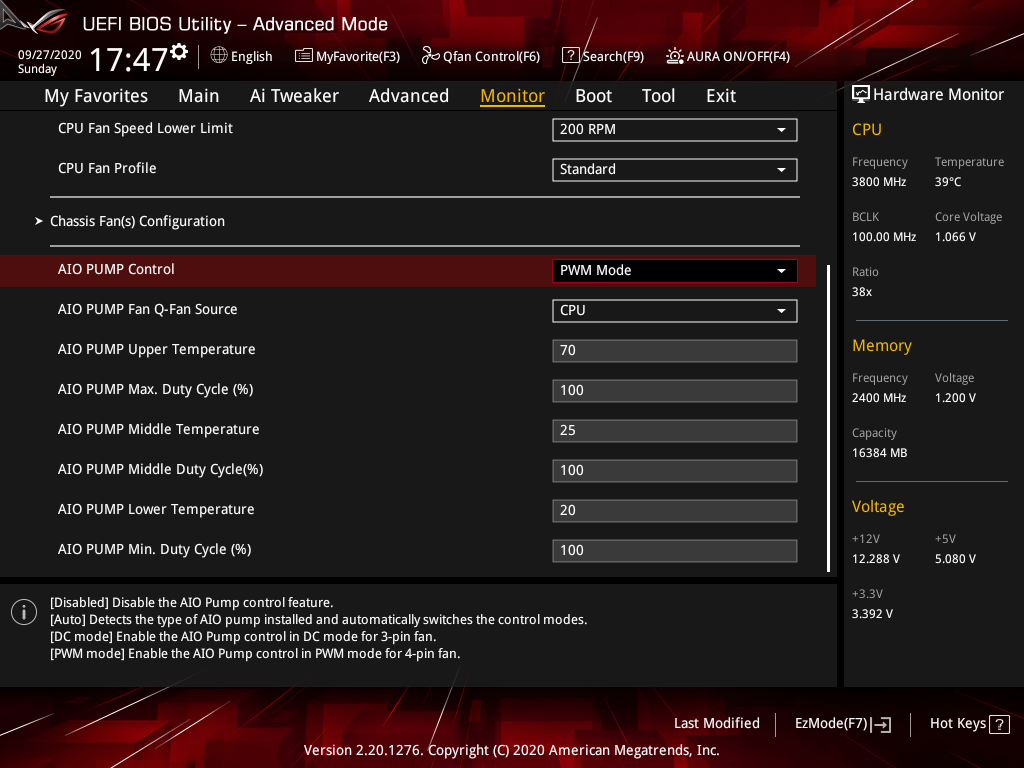This screenshot has width=1024, height=768.
Task: Switch to Advanced tab
Action: (x=409, y=96)
